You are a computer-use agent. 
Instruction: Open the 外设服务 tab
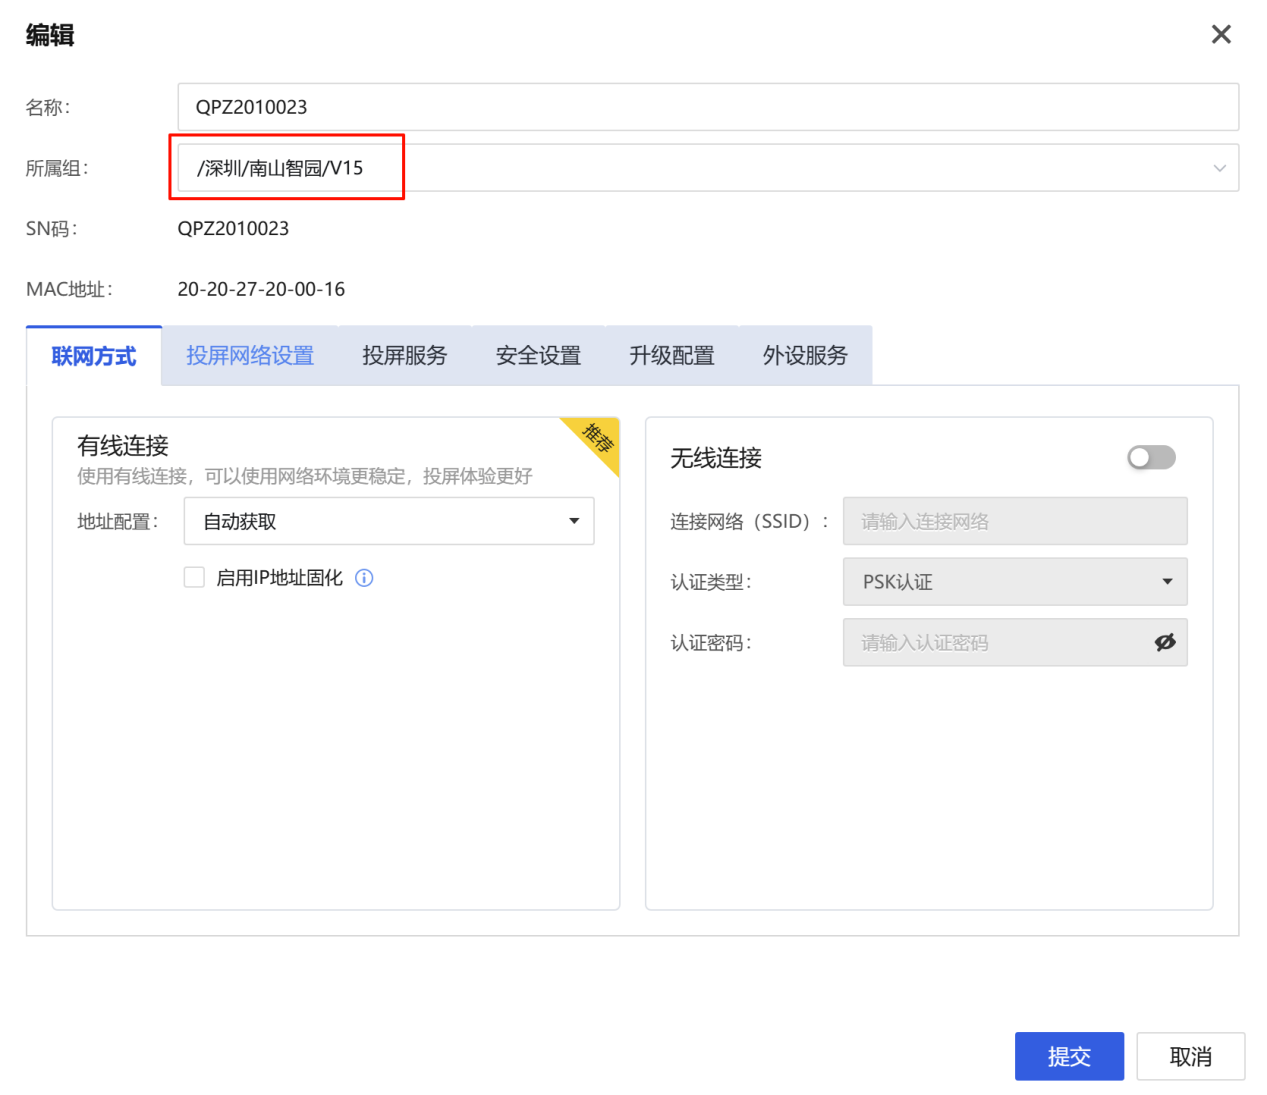[805, 356]
